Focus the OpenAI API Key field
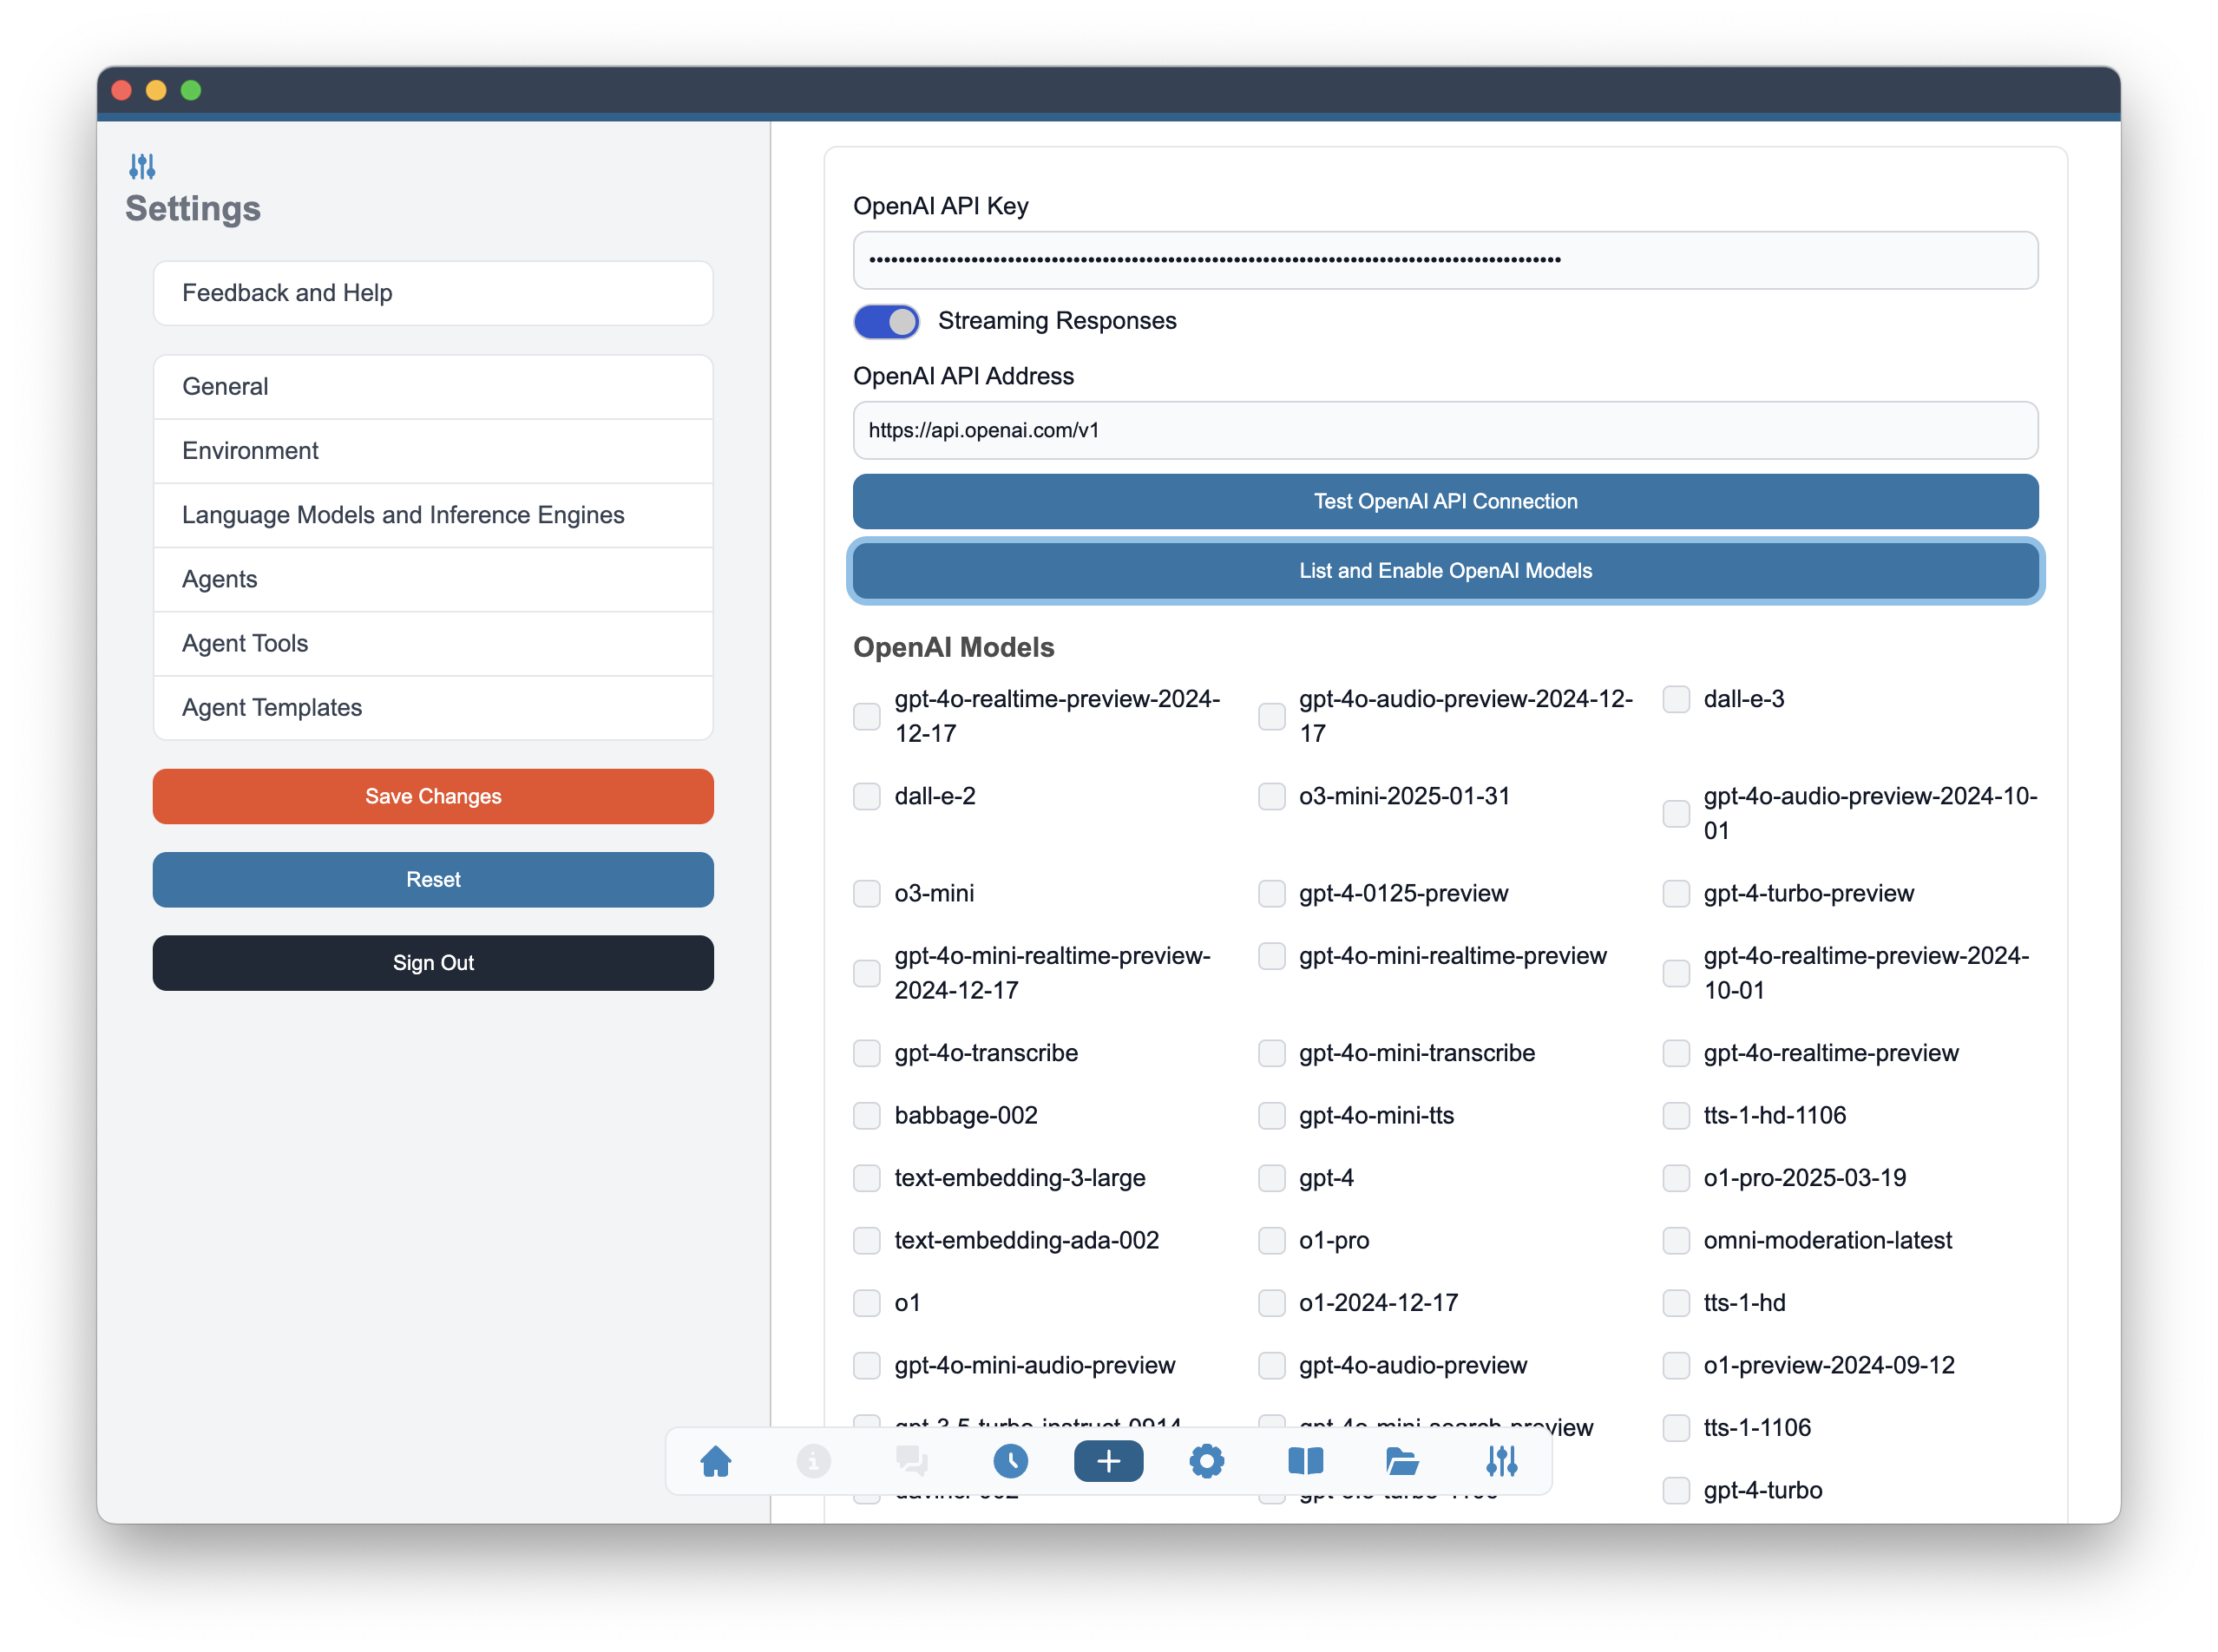Screen dimensions: 2218x1652 pyautogui.click(x=1445, y=260)
